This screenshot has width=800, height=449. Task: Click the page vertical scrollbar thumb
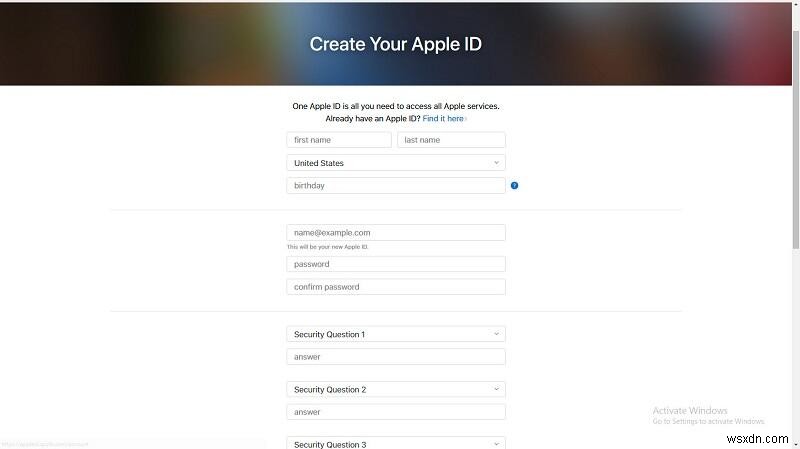(x=796, y=139)
